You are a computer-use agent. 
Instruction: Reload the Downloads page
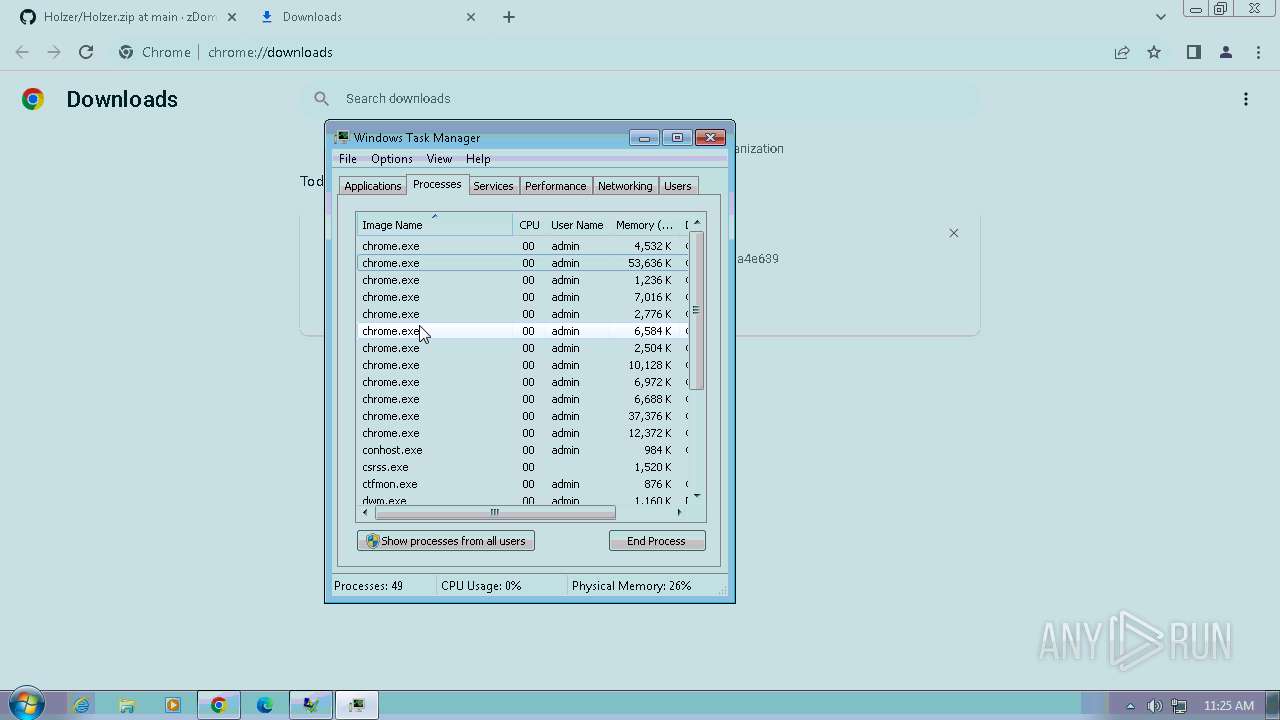click(x=86, y=53)
